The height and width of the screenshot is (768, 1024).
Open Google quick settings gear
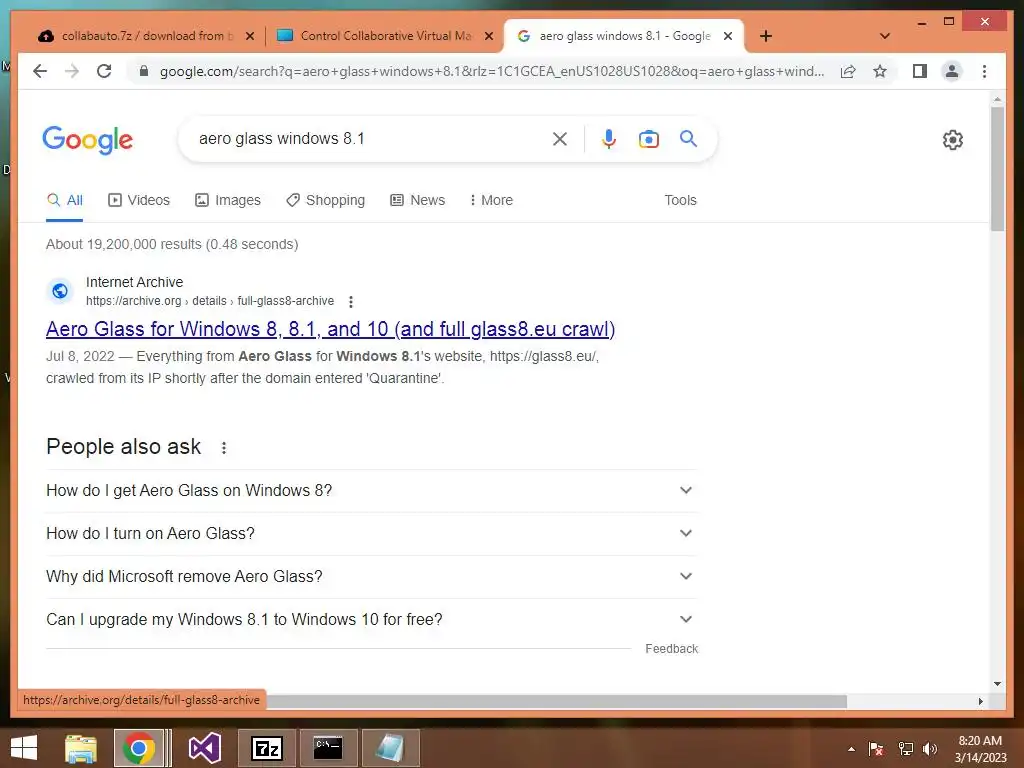pos(952,139)
